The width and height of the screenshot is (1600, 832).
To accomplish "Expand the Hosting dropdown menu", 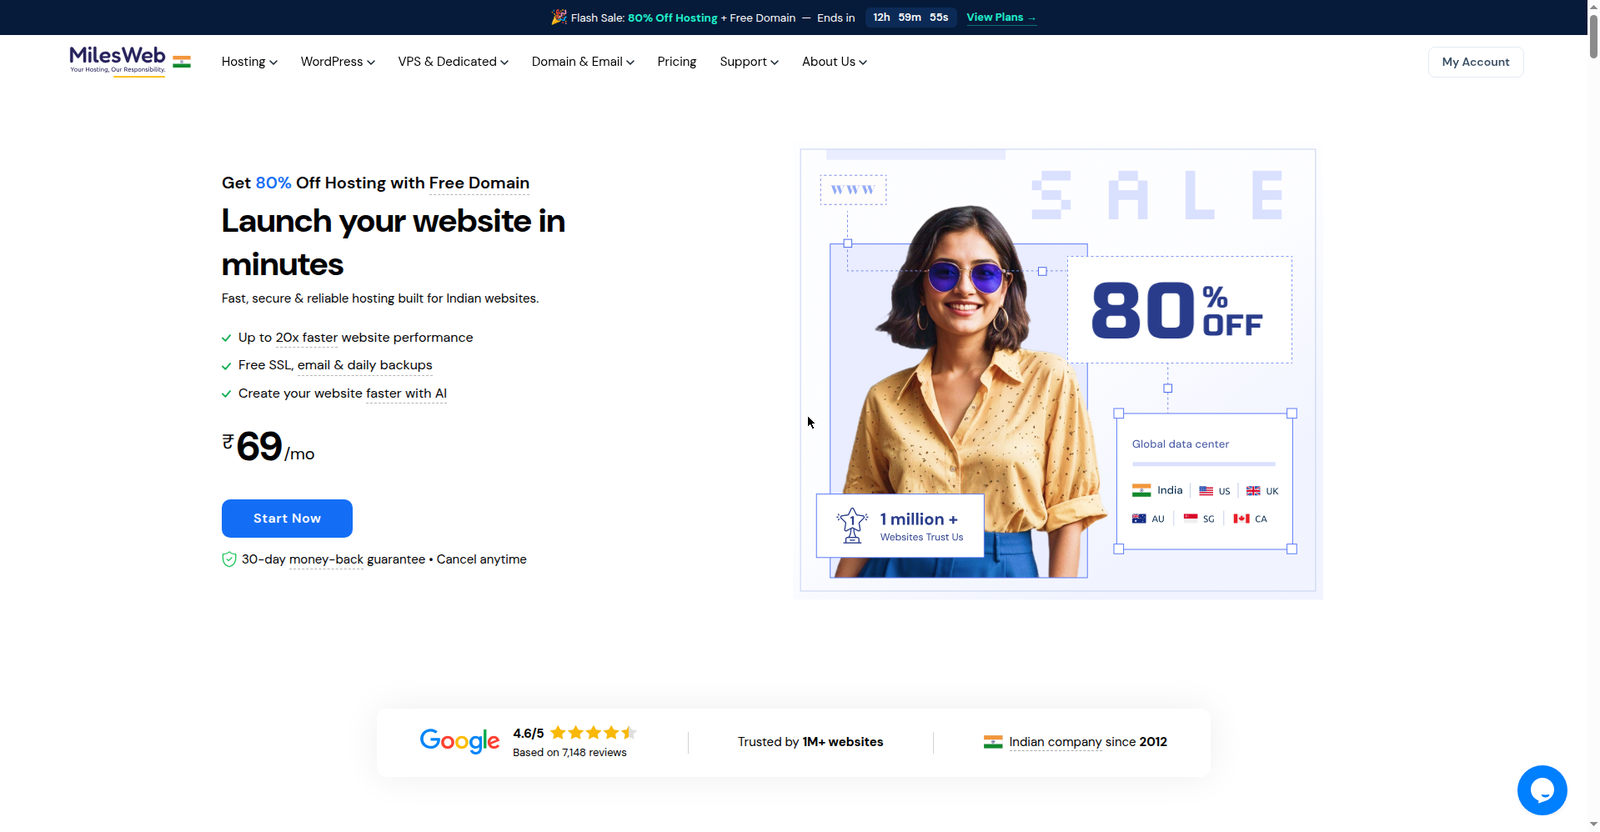I will click(249, 62).
